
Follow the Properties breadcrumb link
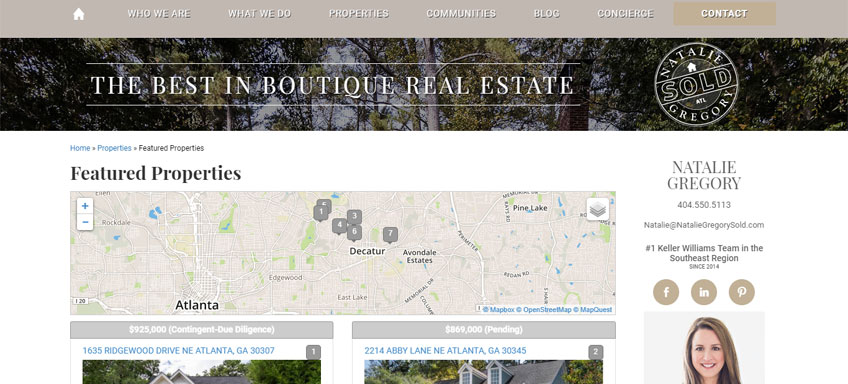(x=114, y=148)
